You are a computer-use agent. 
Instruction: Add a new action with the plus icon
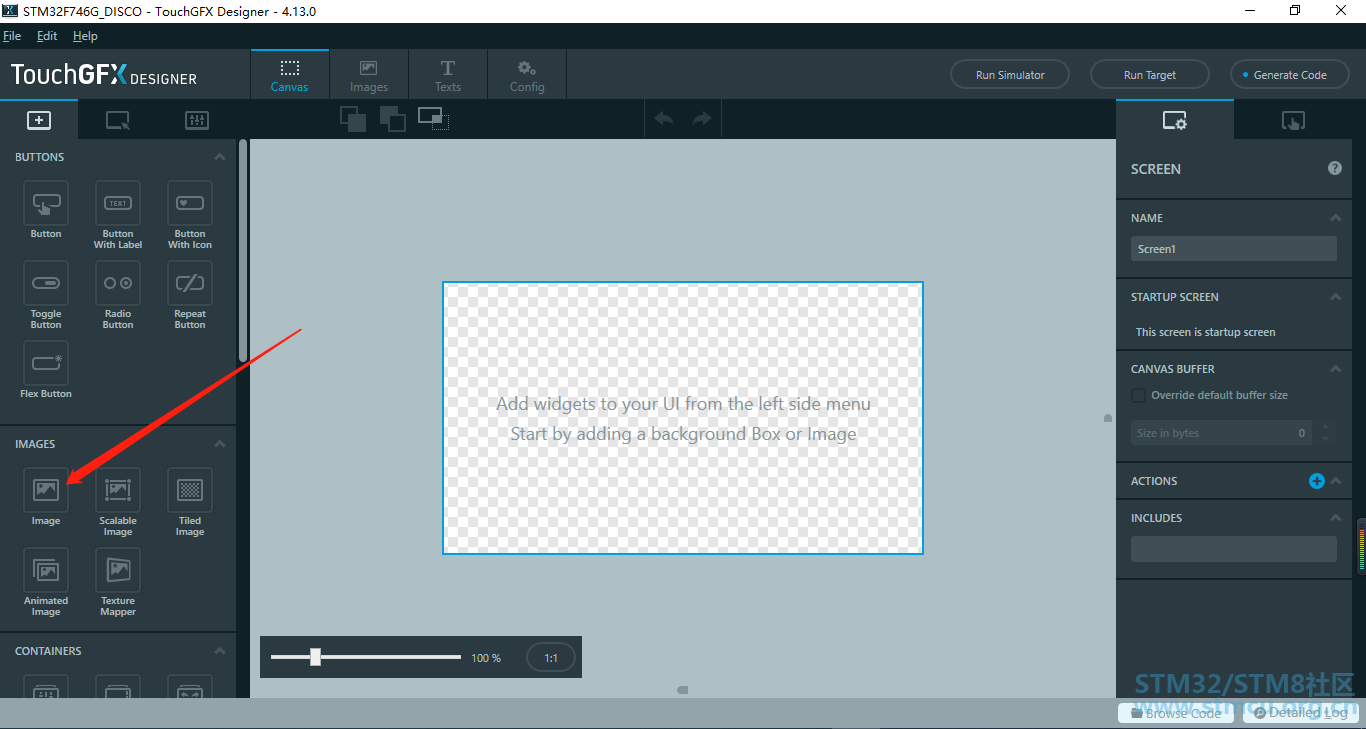click(1317, 481)
